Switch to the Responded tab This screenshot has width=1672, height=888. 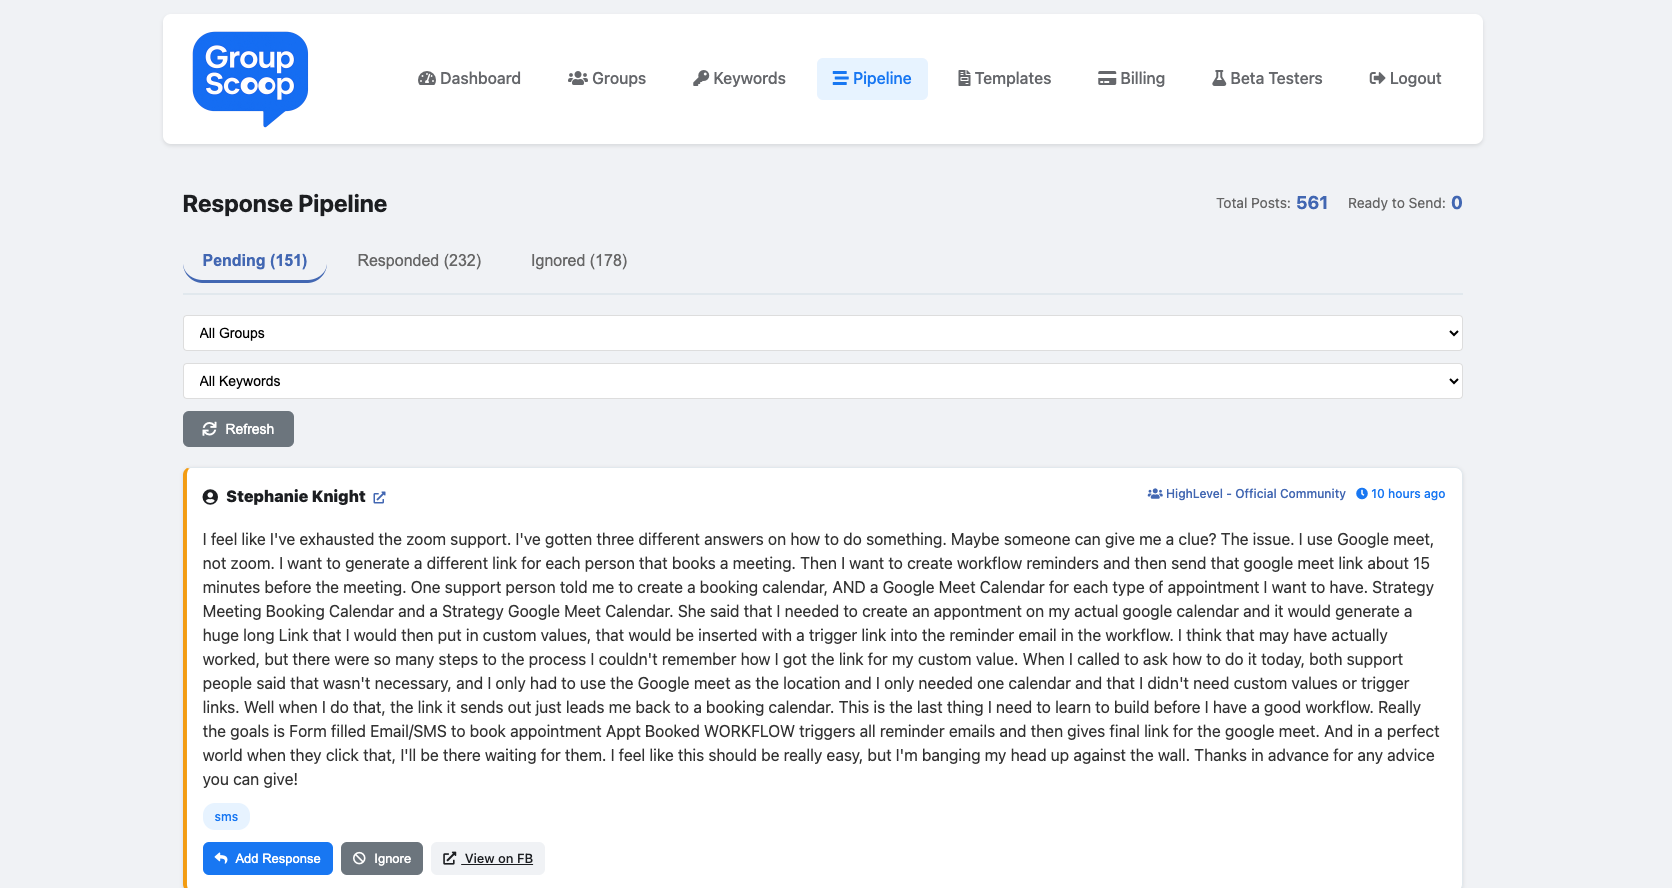[419, 261]
